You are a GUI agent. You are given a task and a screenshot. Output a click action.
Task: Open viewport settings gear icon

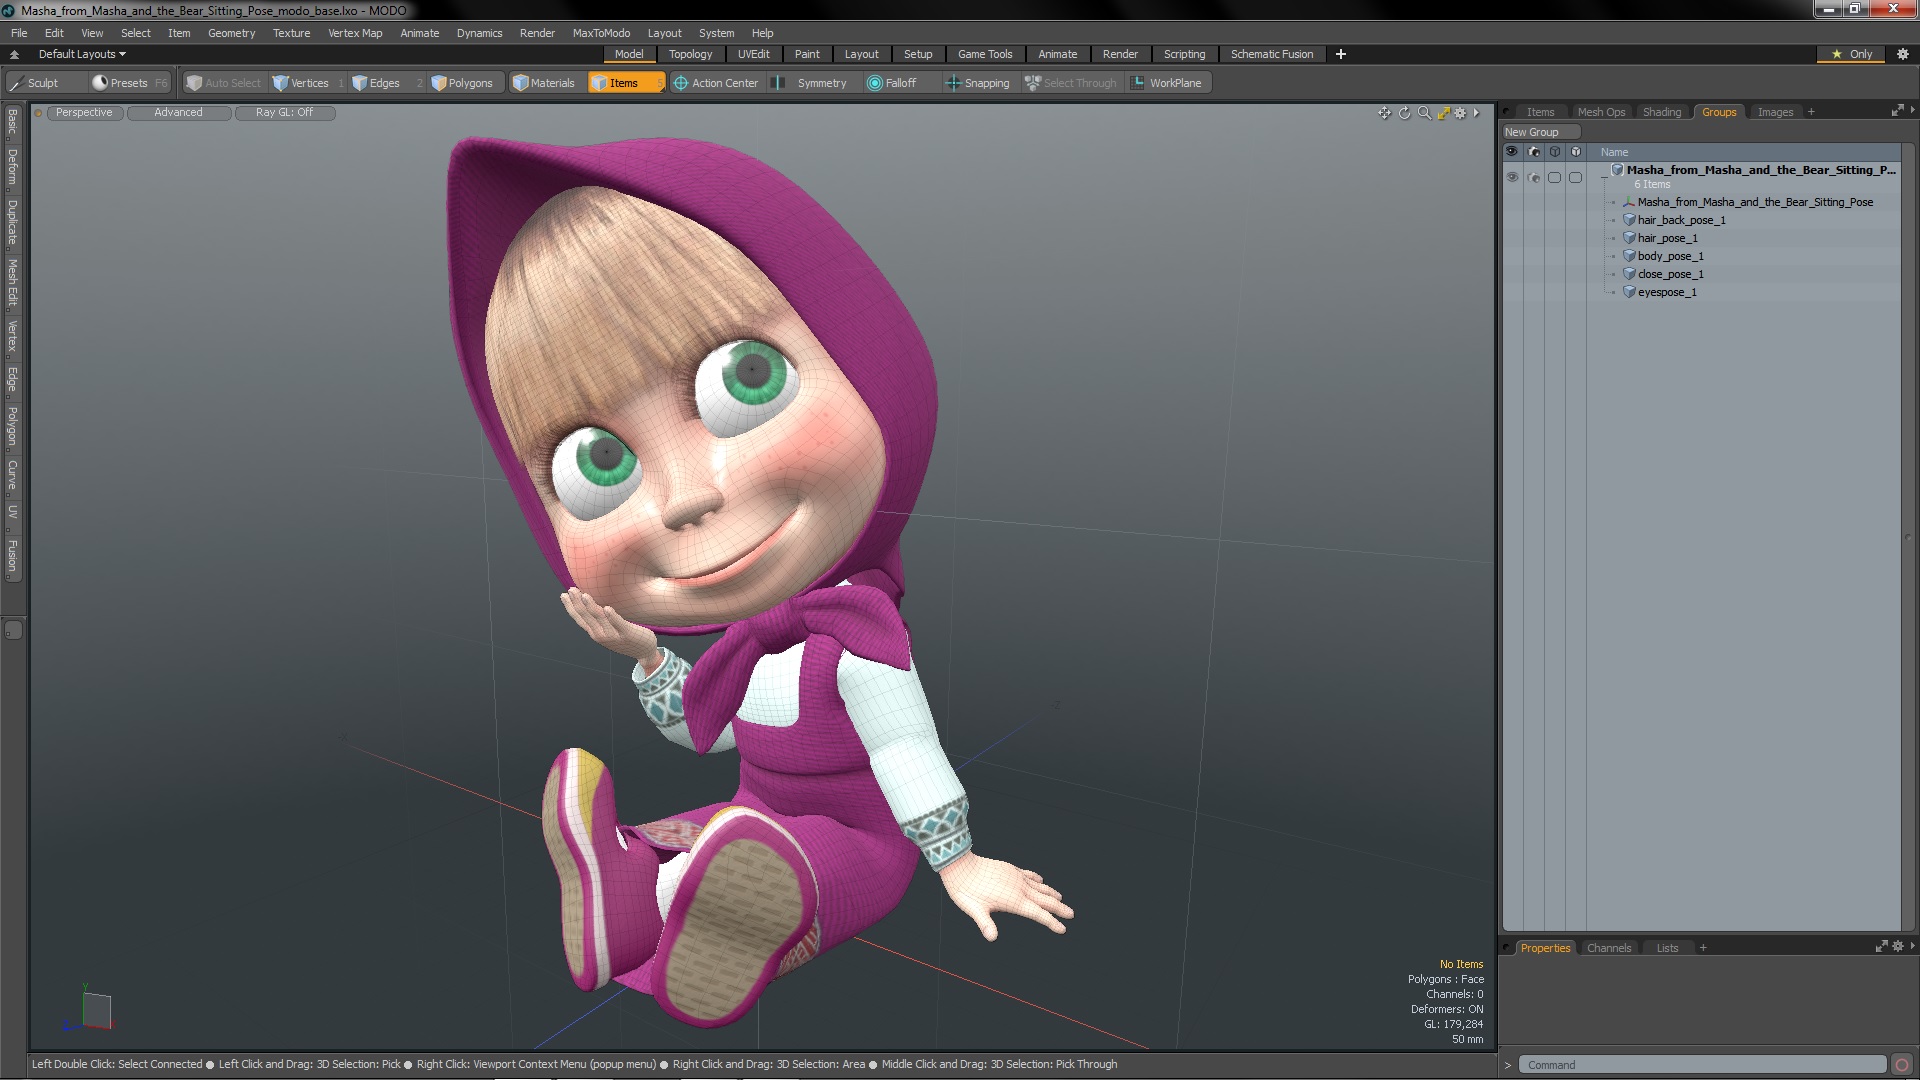[x=1460, y=113]
